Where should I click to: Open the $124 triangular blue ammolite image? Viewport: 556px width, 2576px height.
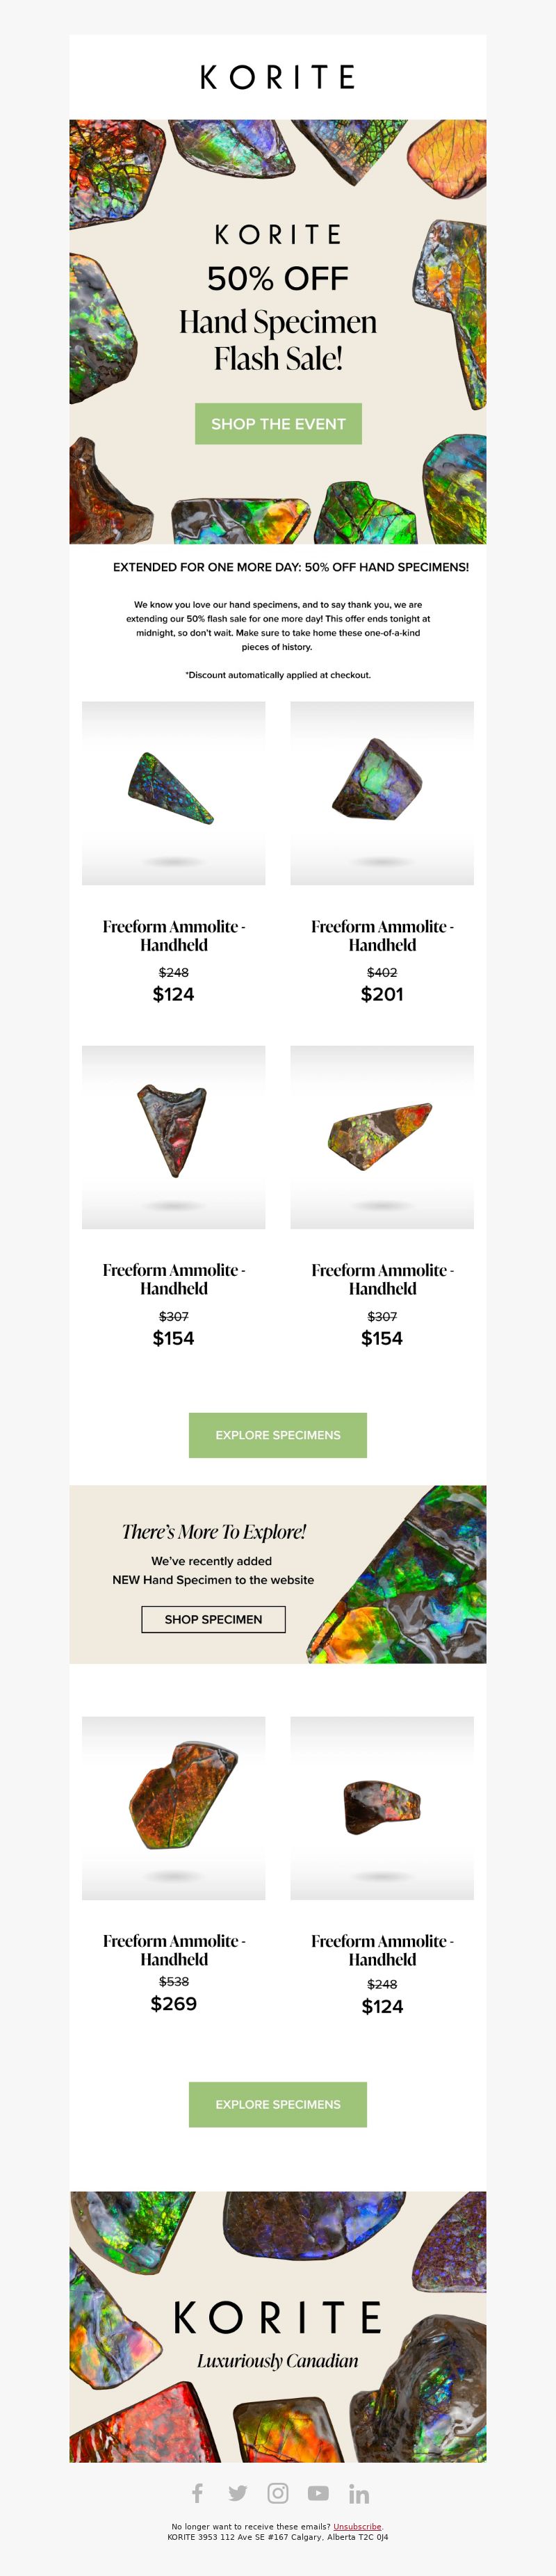(x=174, y=793)
